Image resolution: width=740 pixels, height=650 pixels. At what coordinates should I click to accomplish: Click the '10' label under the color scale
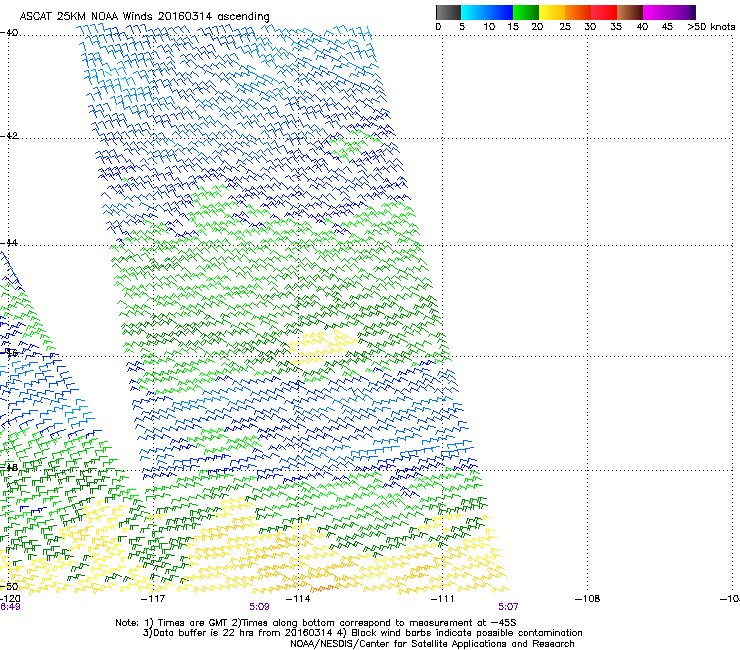489,26
